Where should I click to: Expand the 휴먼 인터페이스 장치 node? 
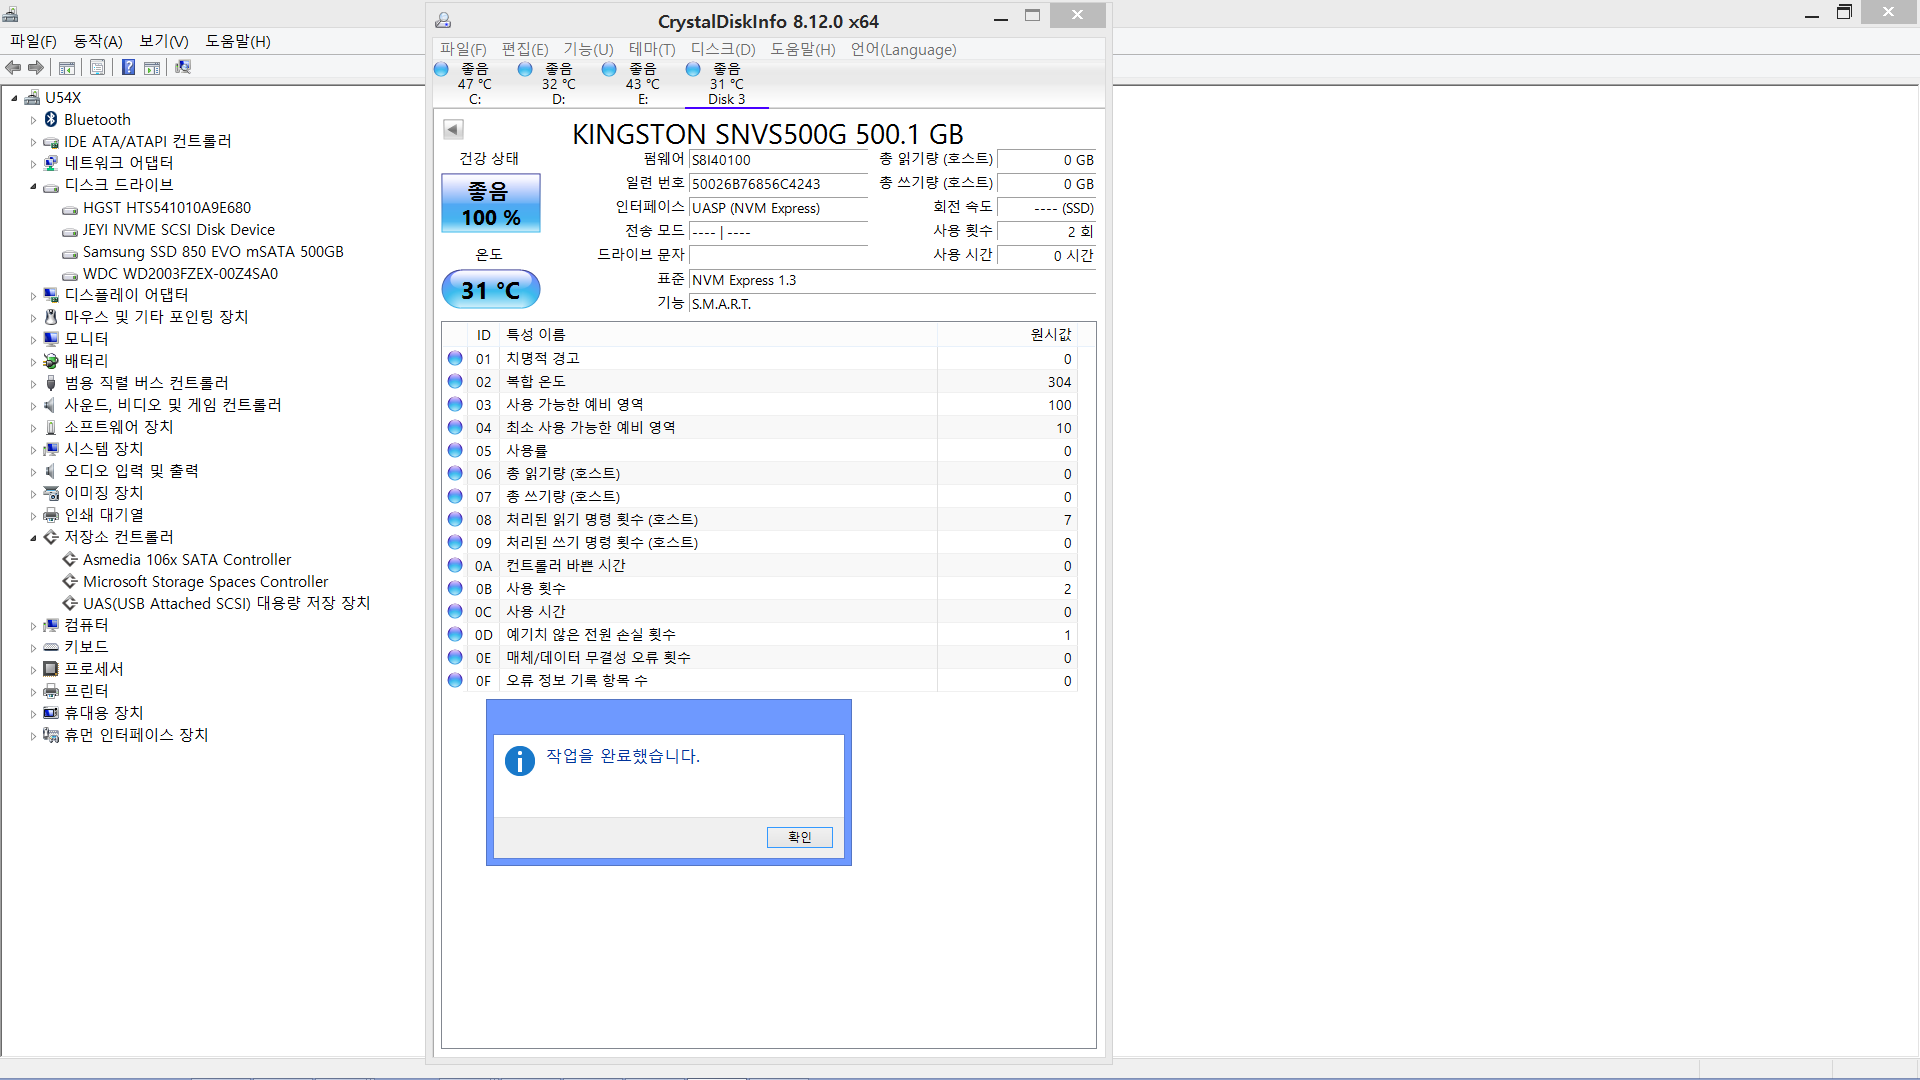[x=33, y=736]
